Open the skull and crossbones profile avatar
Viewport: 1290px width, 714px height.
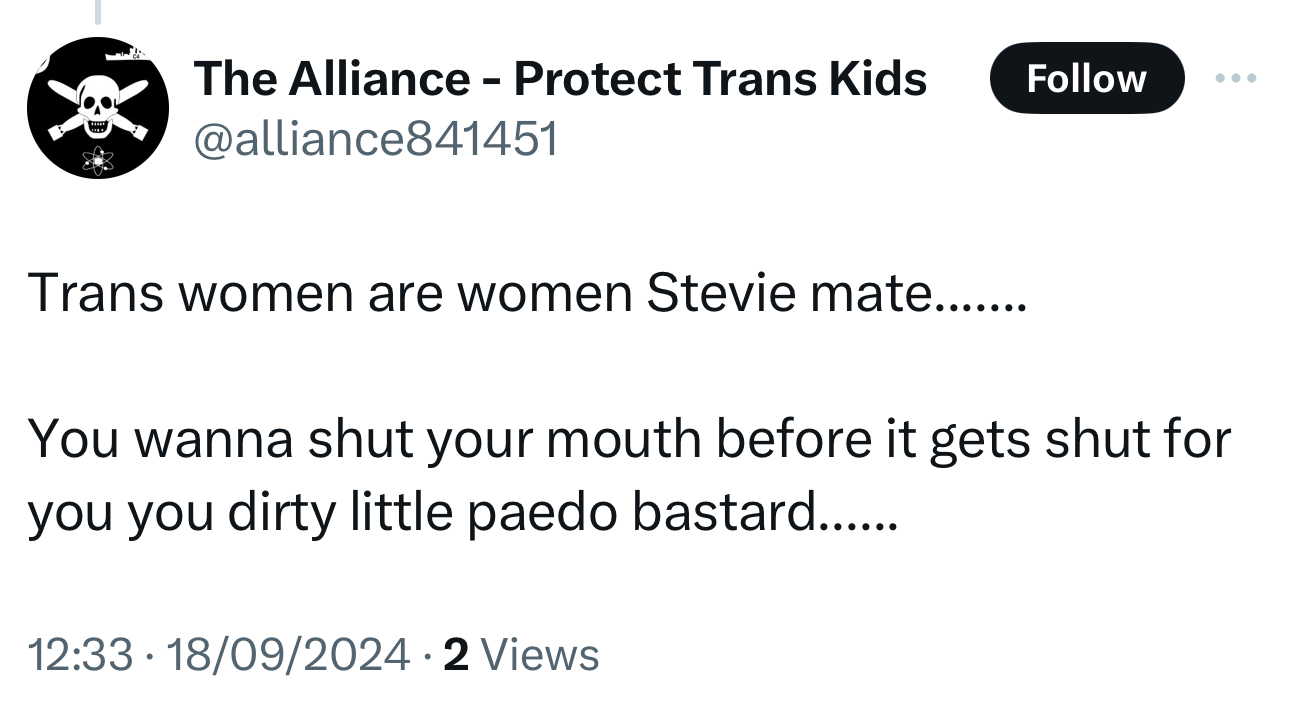pos(98,108)
